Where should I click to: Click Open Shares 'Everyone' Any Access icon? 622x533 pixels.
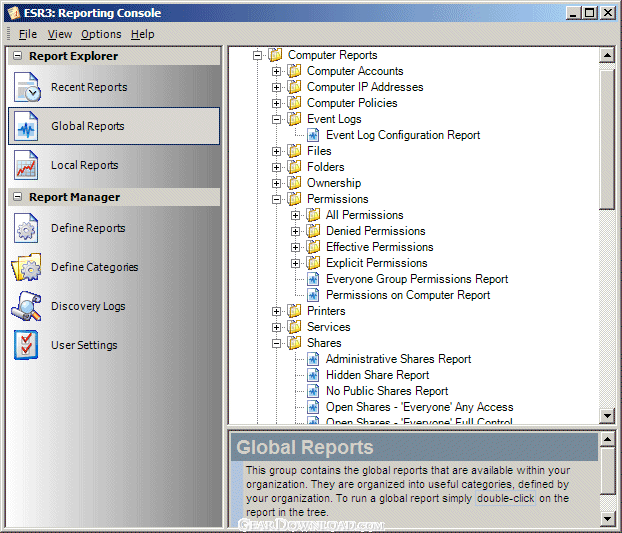(x=313, y=407)
